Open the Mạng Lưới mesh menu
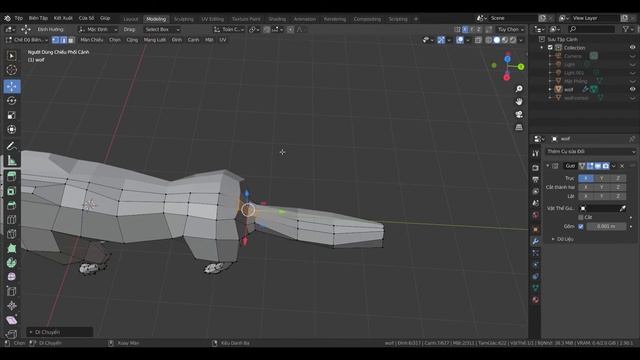 [155, 40]
